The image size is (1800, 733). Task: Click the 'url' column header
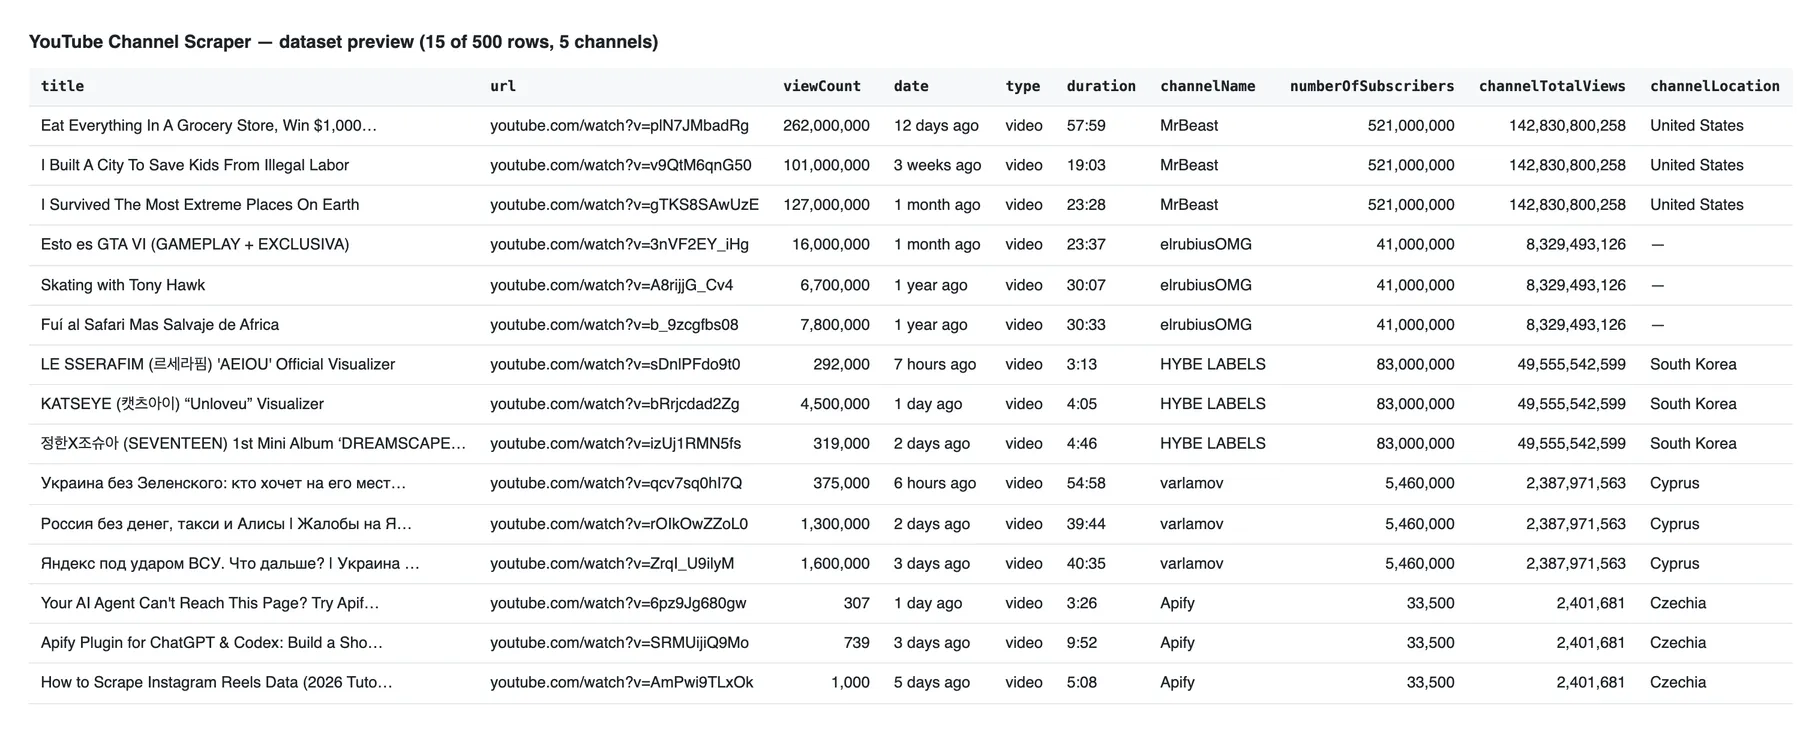click(x=503, y=86)
